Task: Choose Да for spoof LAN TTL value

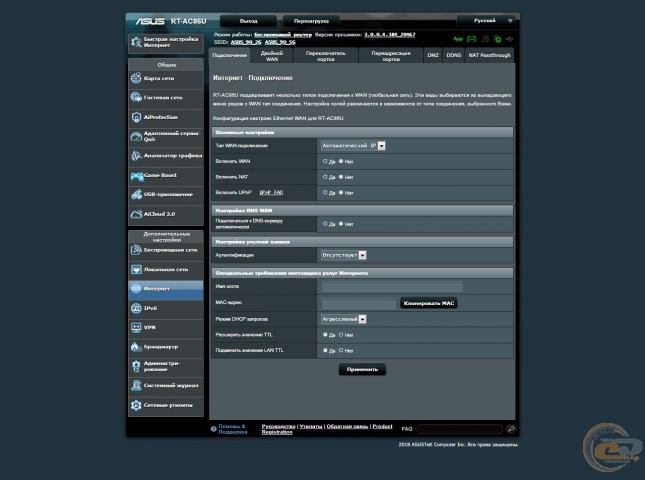Action: coord(325,351)
